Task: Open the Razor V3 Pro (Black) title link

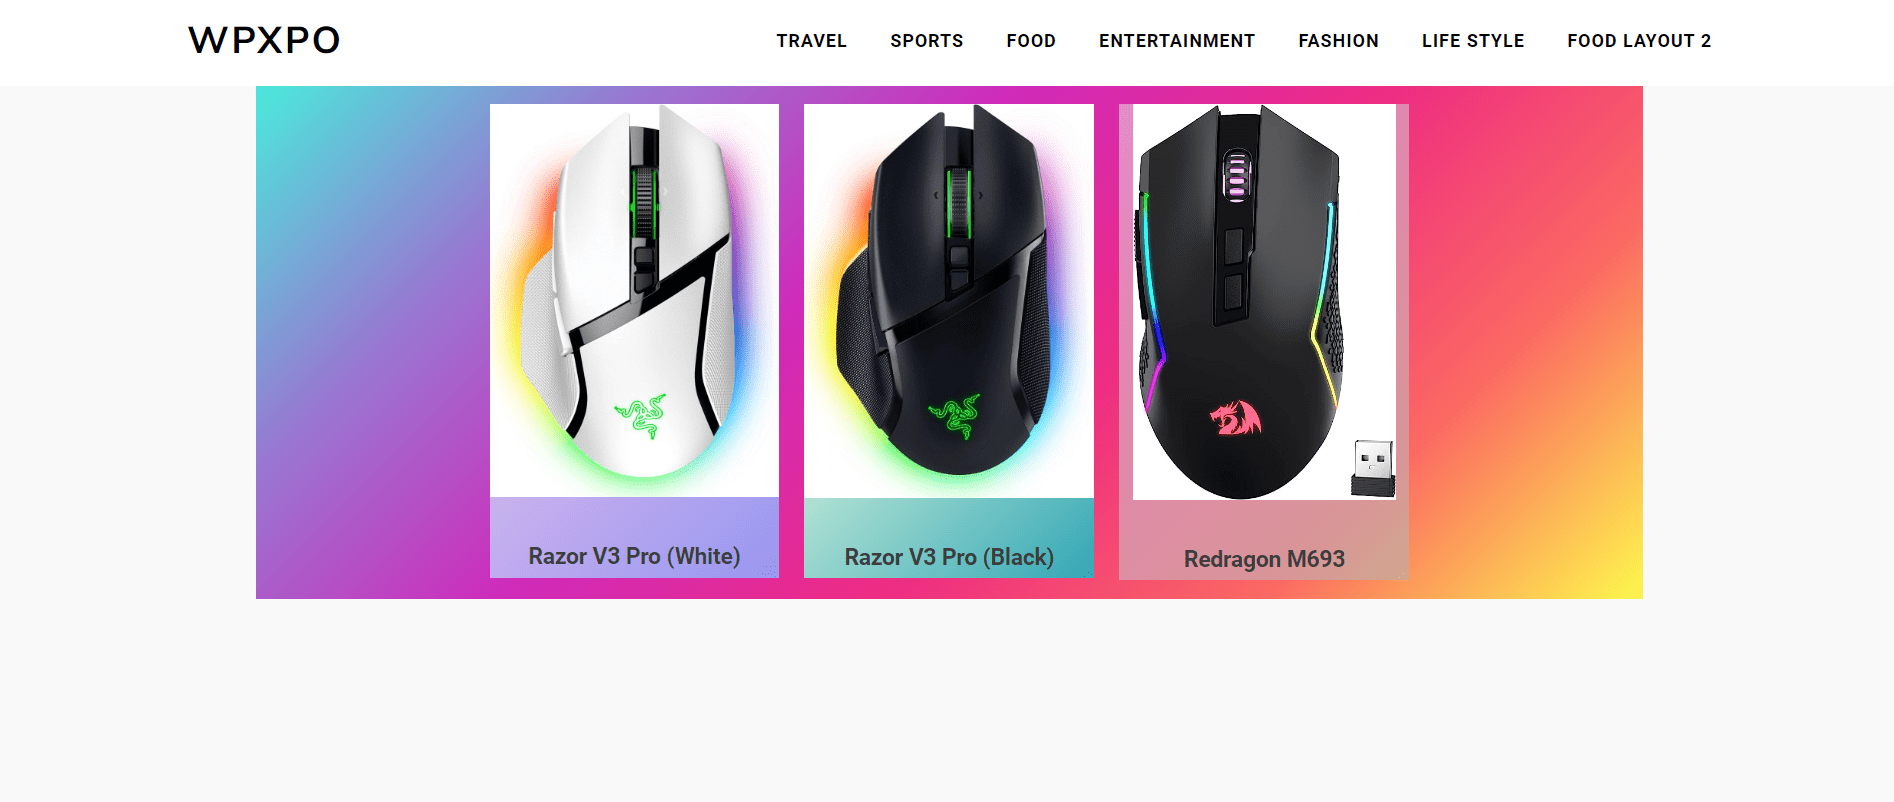Action: point(949,557)
